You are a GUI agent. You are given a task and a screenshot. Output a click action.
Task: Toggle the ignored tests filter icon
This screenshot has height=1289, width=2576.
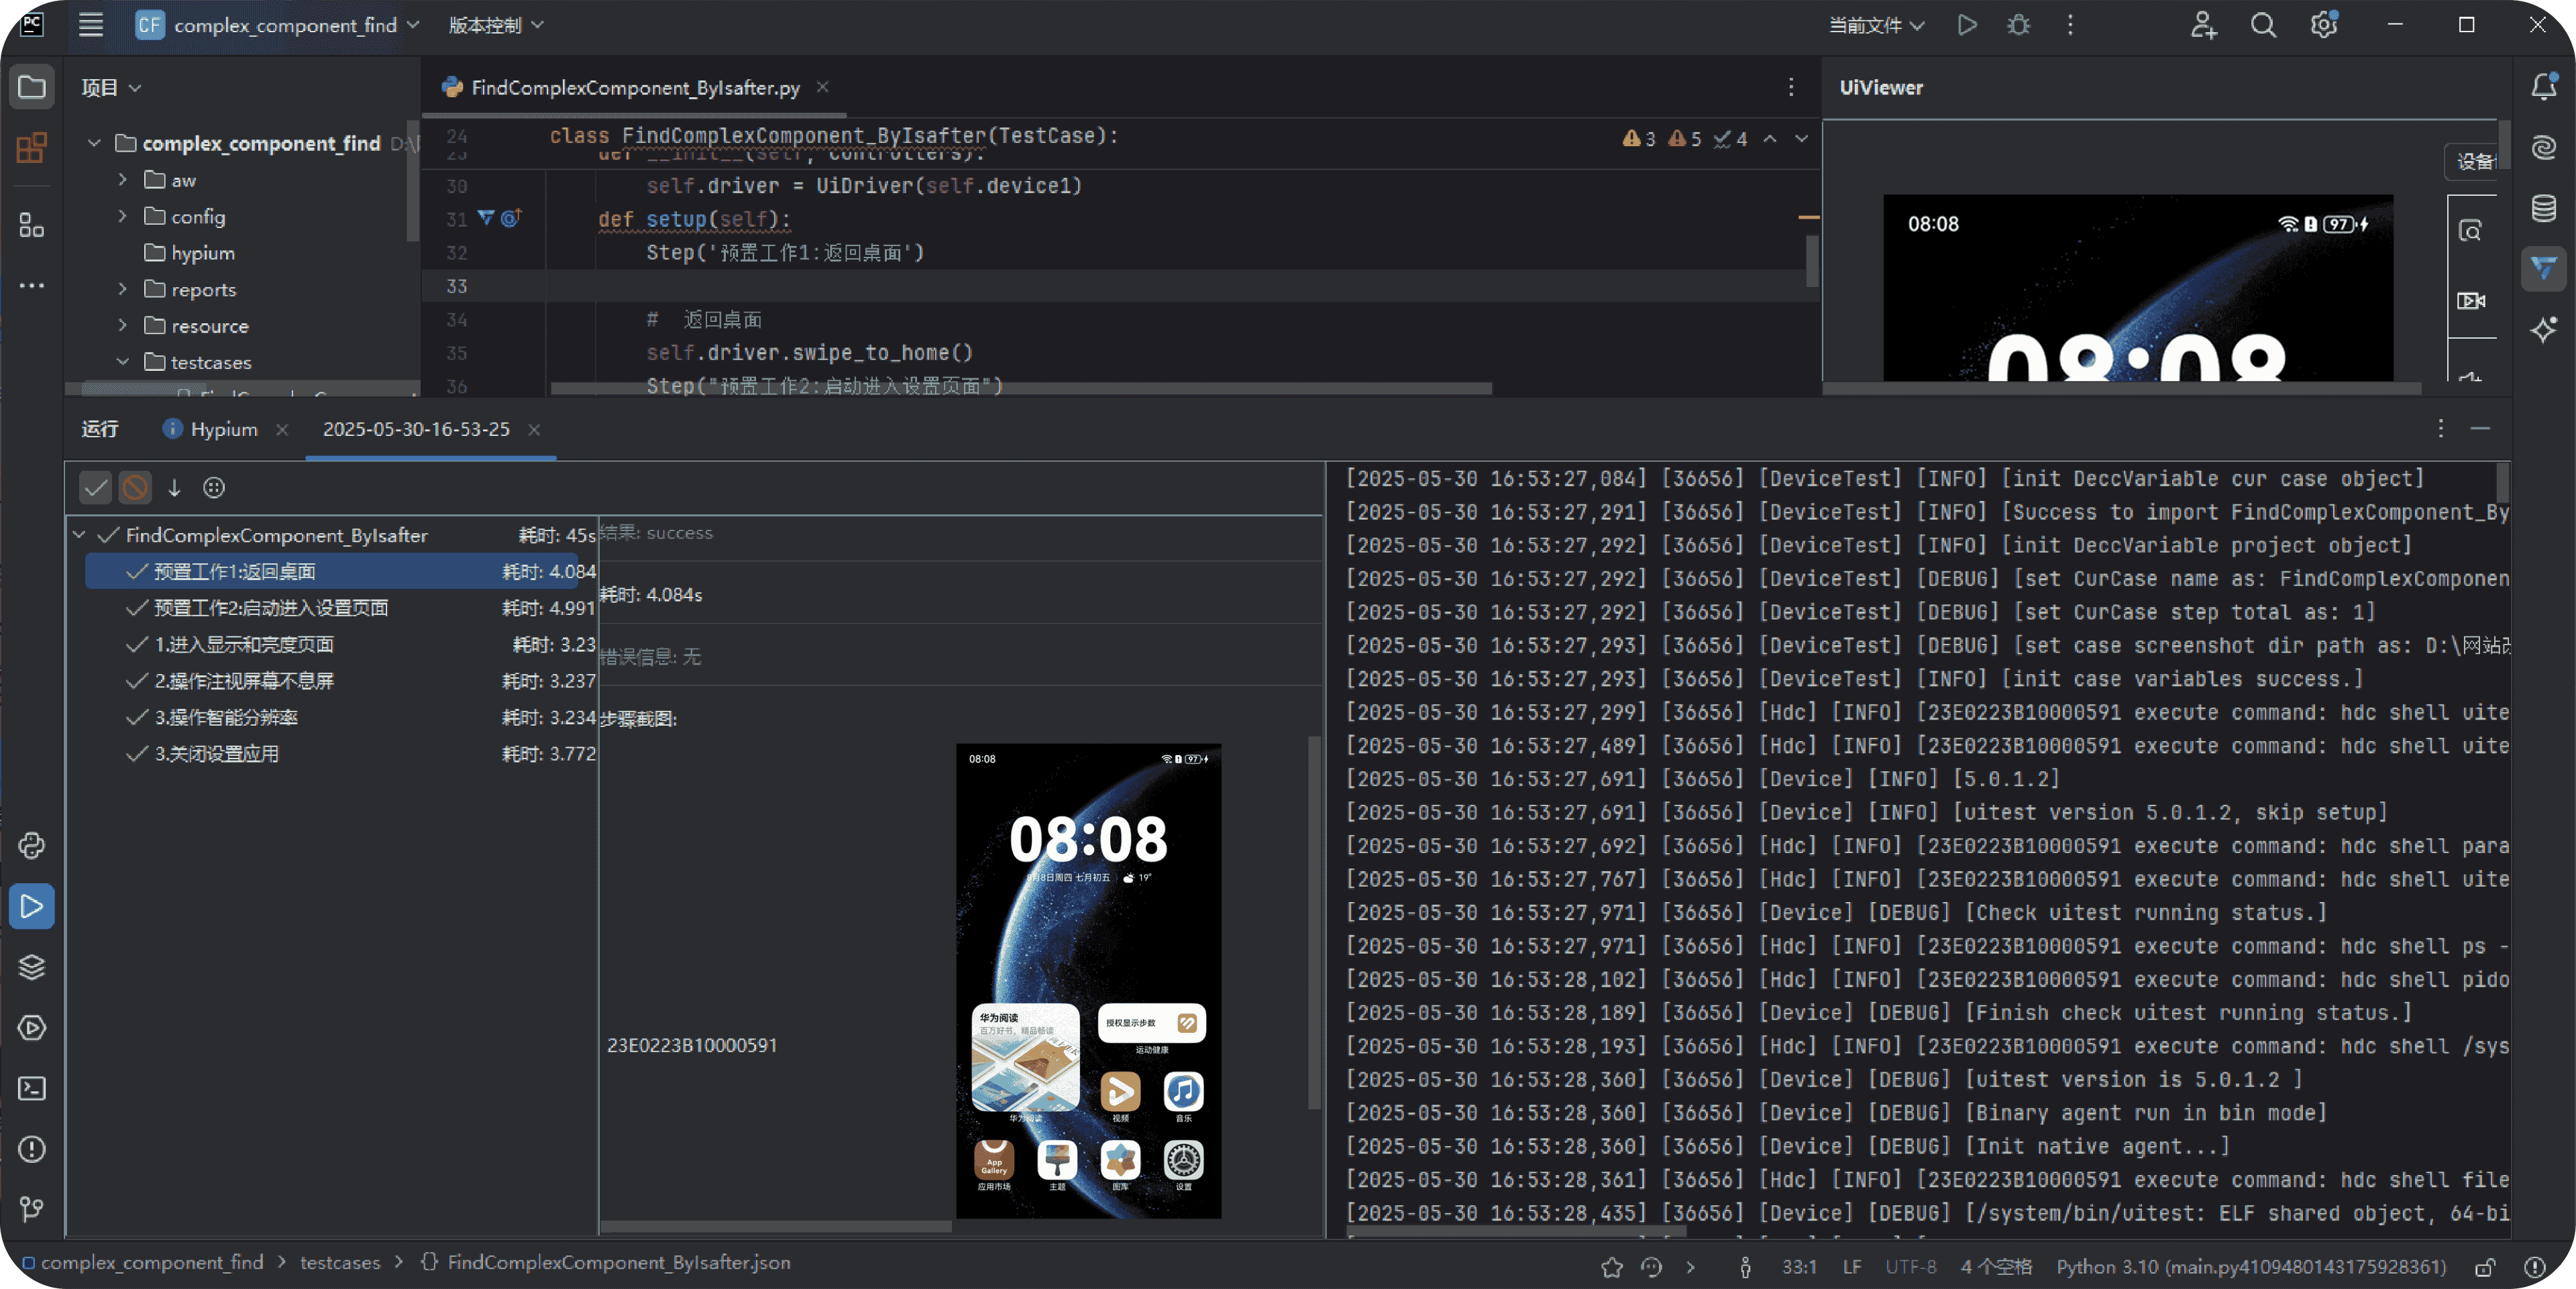(x=135, y=487)
